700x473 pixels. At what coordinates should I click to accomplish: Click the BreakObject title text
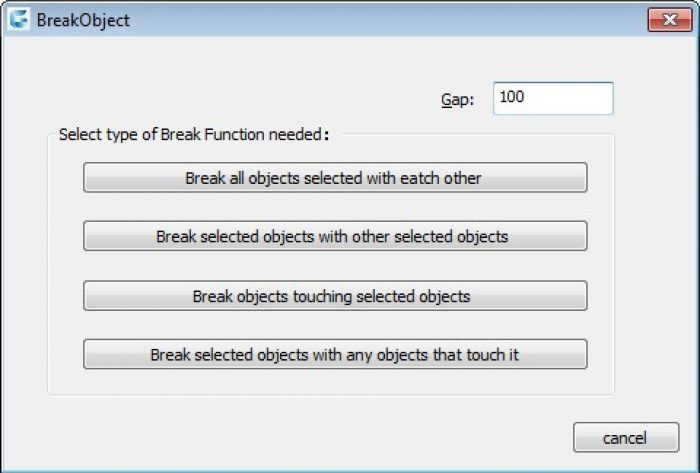pos(83,20)
